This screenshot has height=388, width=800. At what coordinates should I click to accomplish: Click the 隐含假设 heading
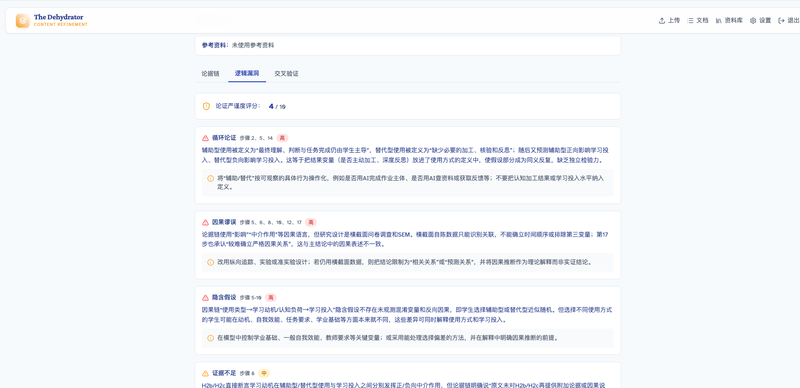pos(224,298)
